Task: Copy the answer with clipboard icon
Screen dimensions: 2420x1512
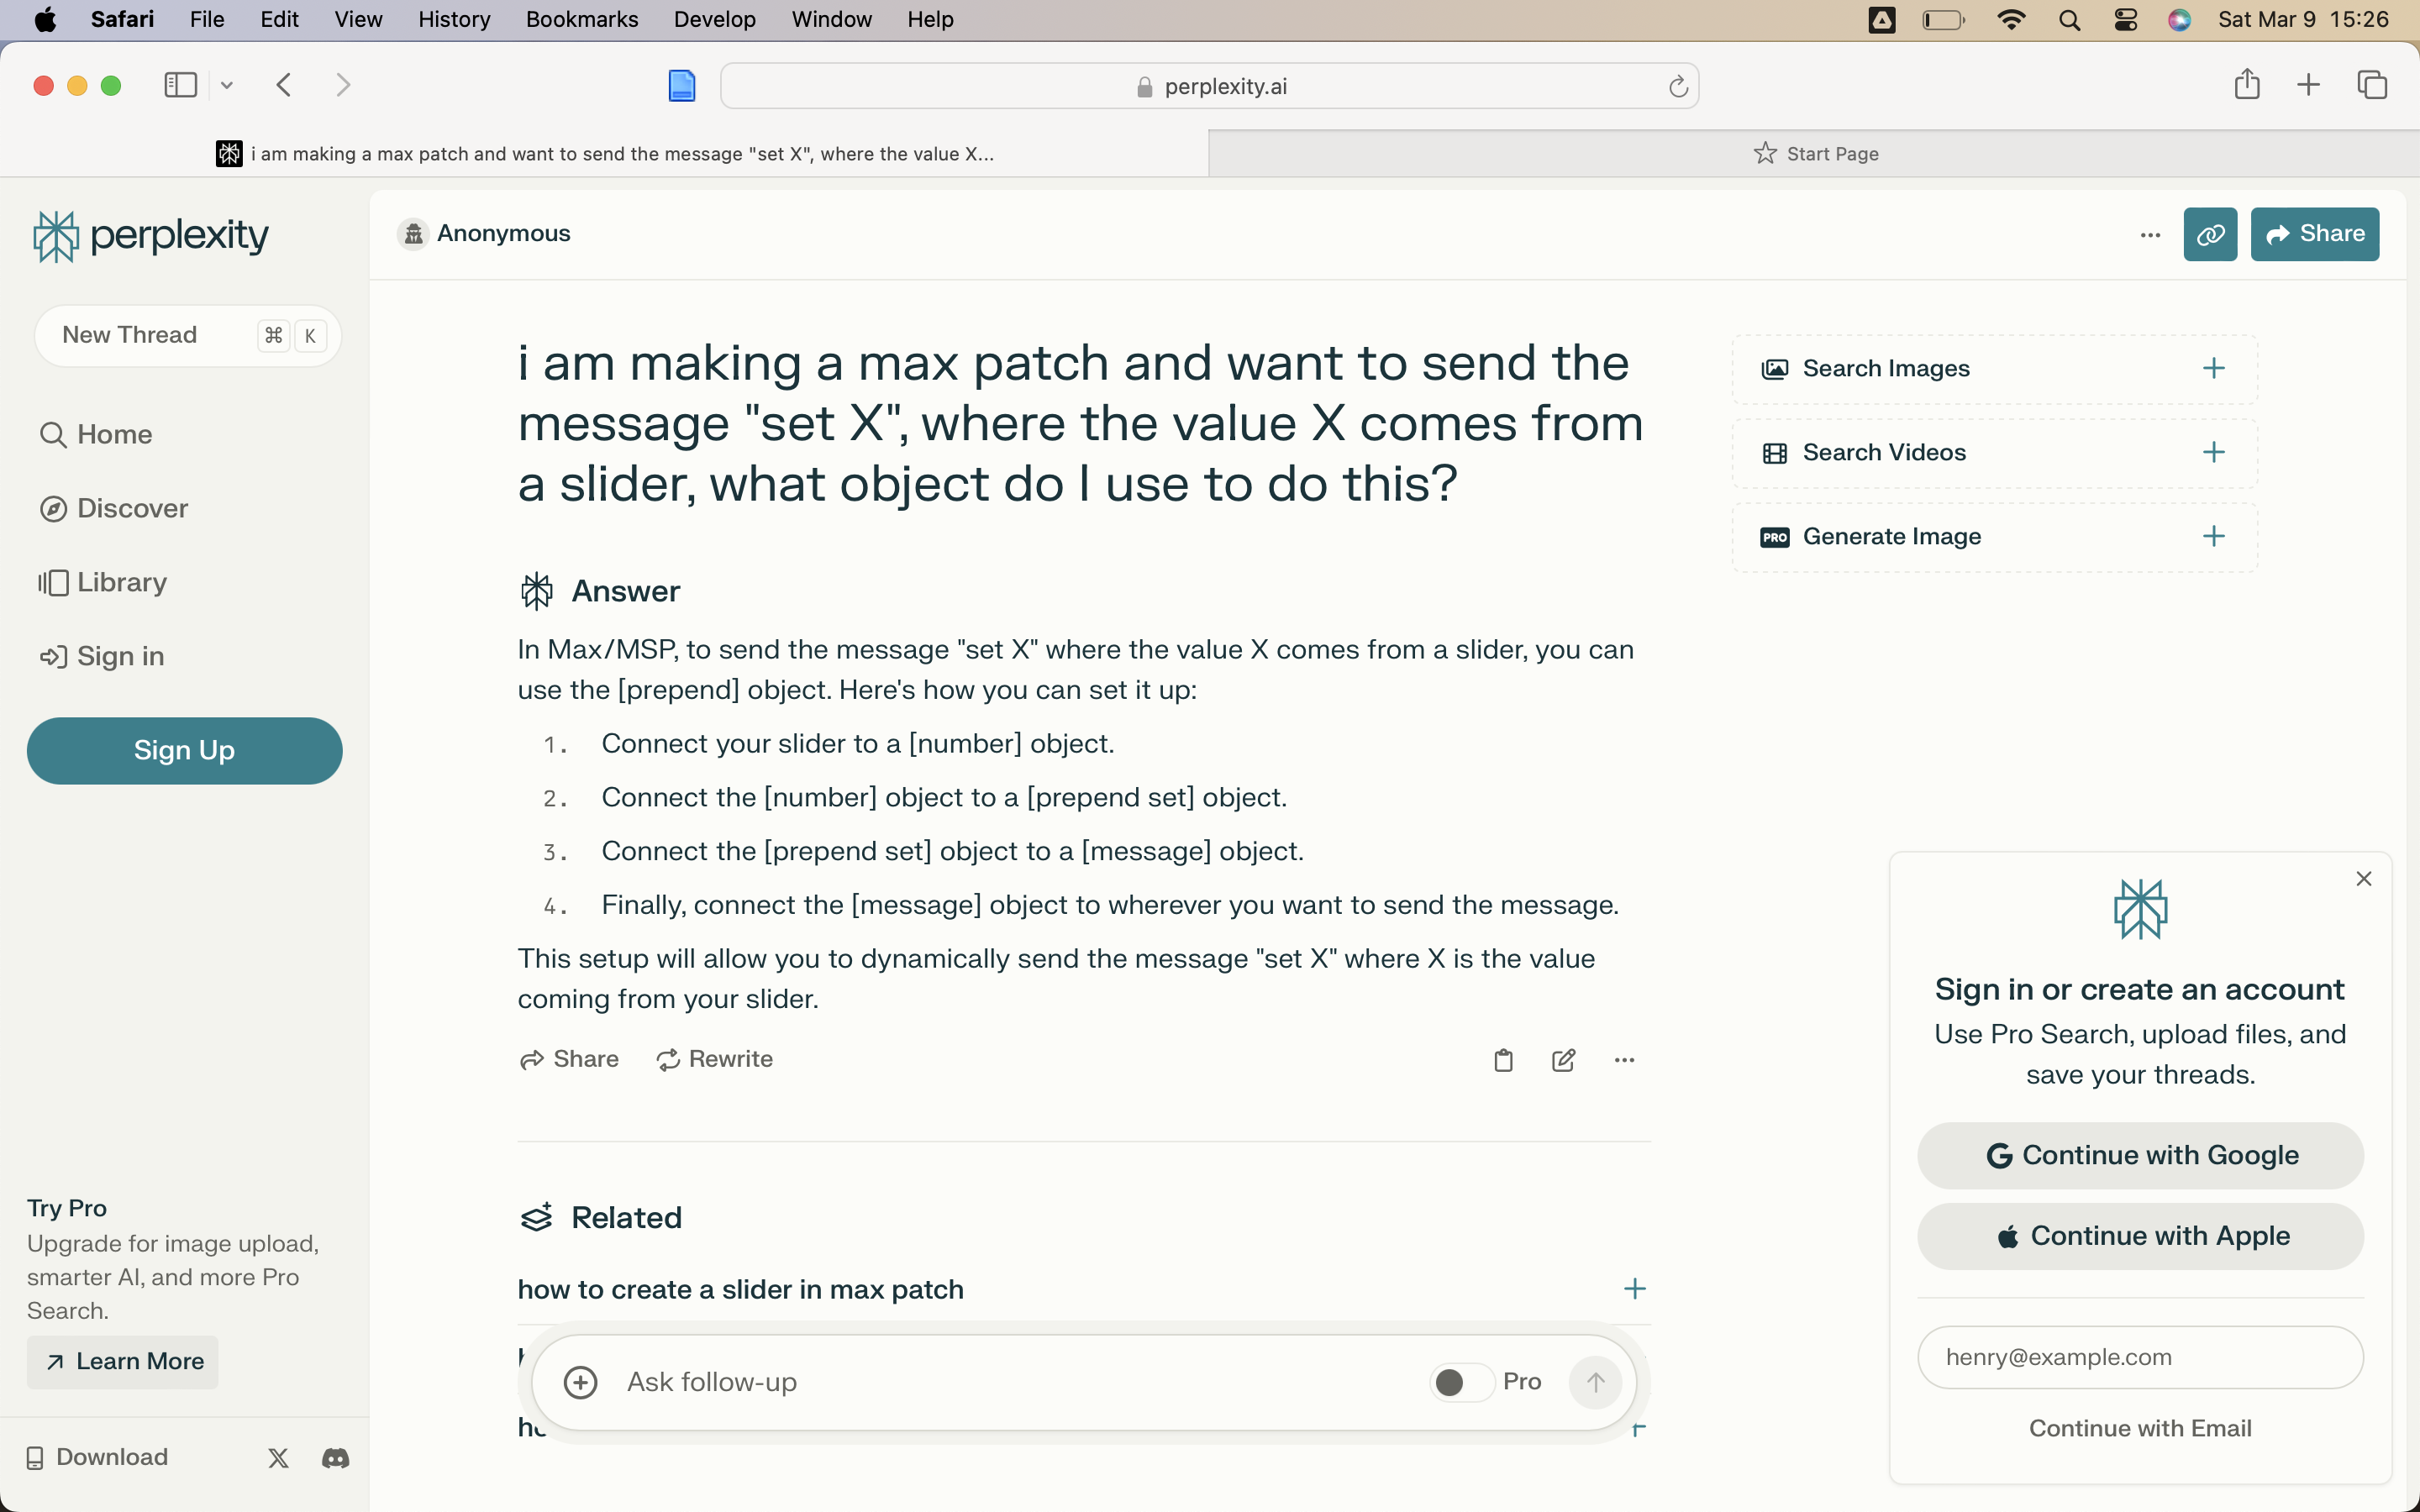Action: tap(1503, 1060)
